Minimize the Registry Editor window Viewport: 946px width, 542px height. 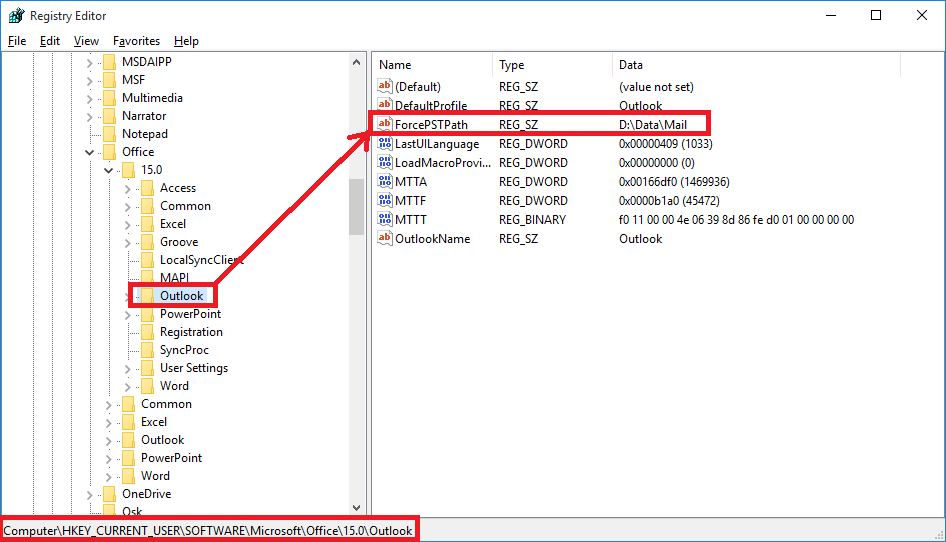point(831,16)
